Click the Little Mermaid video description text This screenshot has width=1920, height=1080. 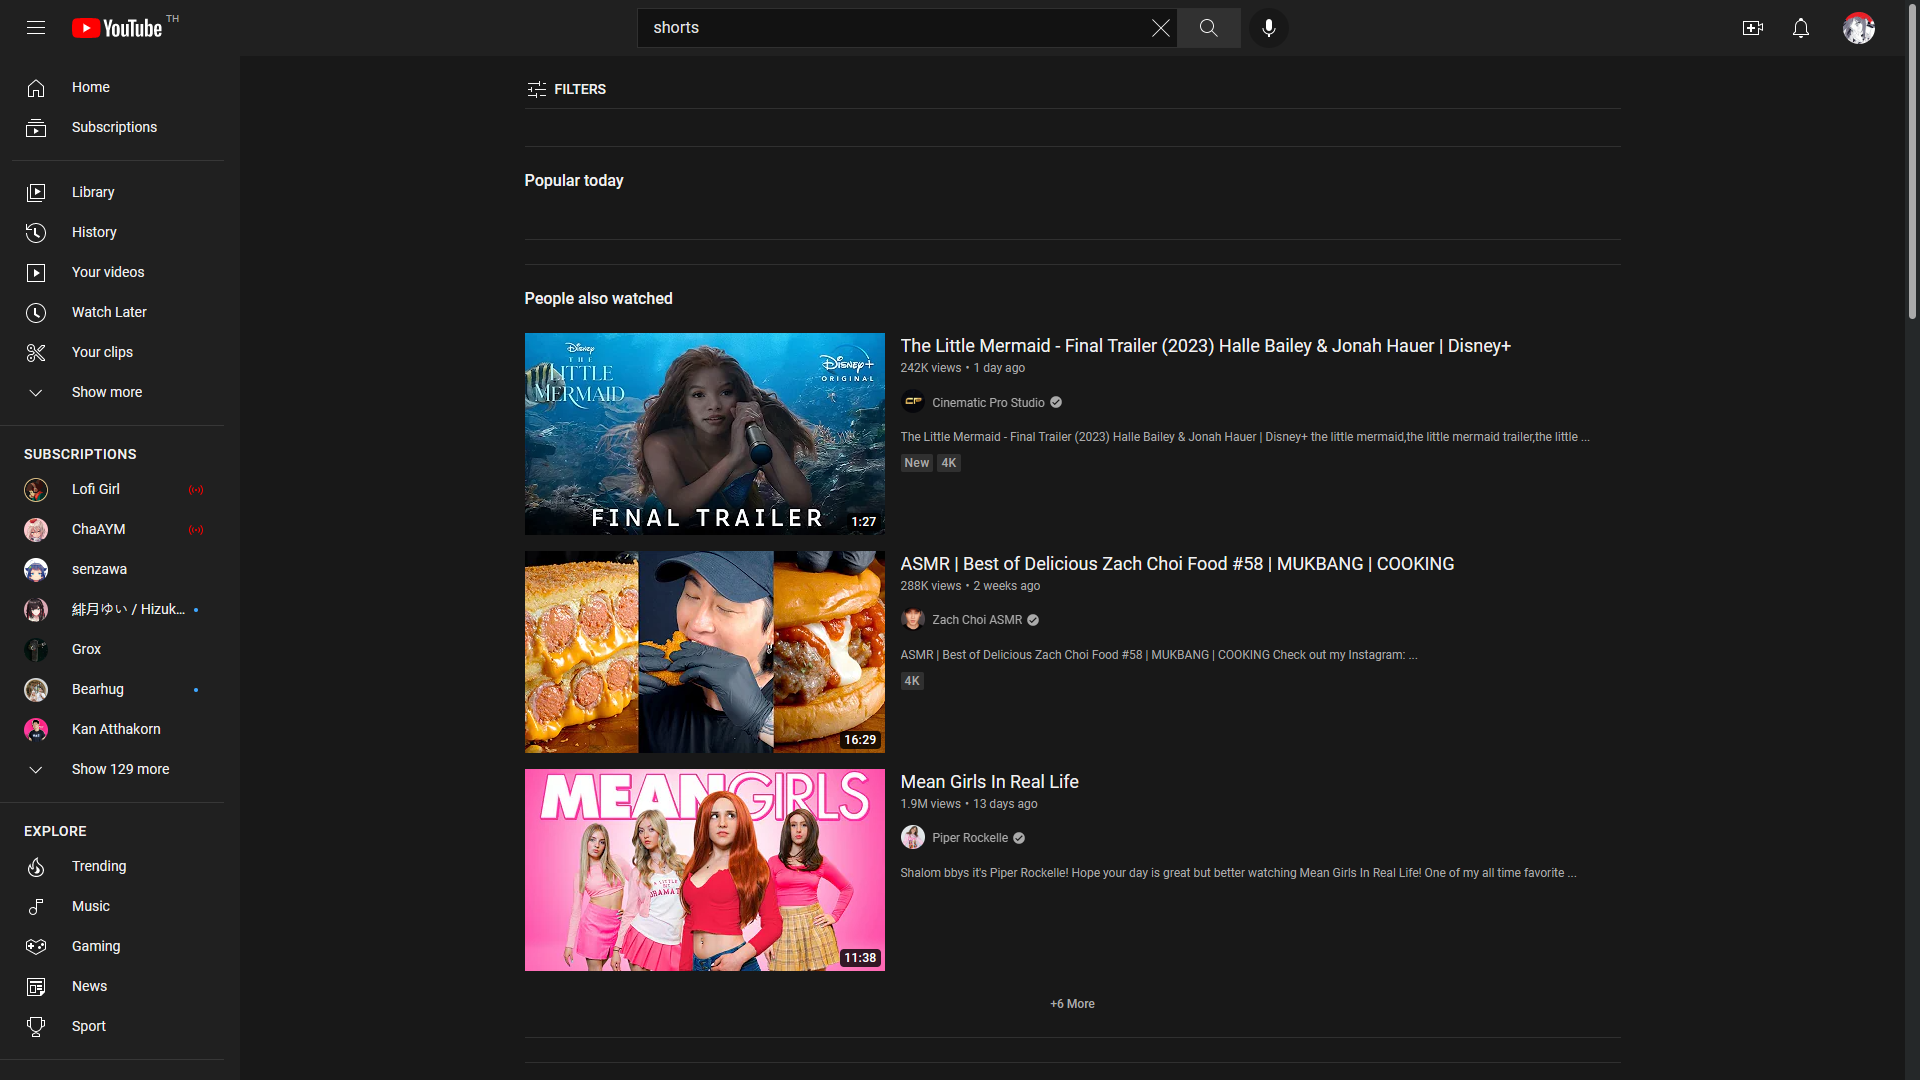click(x=1245, y=437)
